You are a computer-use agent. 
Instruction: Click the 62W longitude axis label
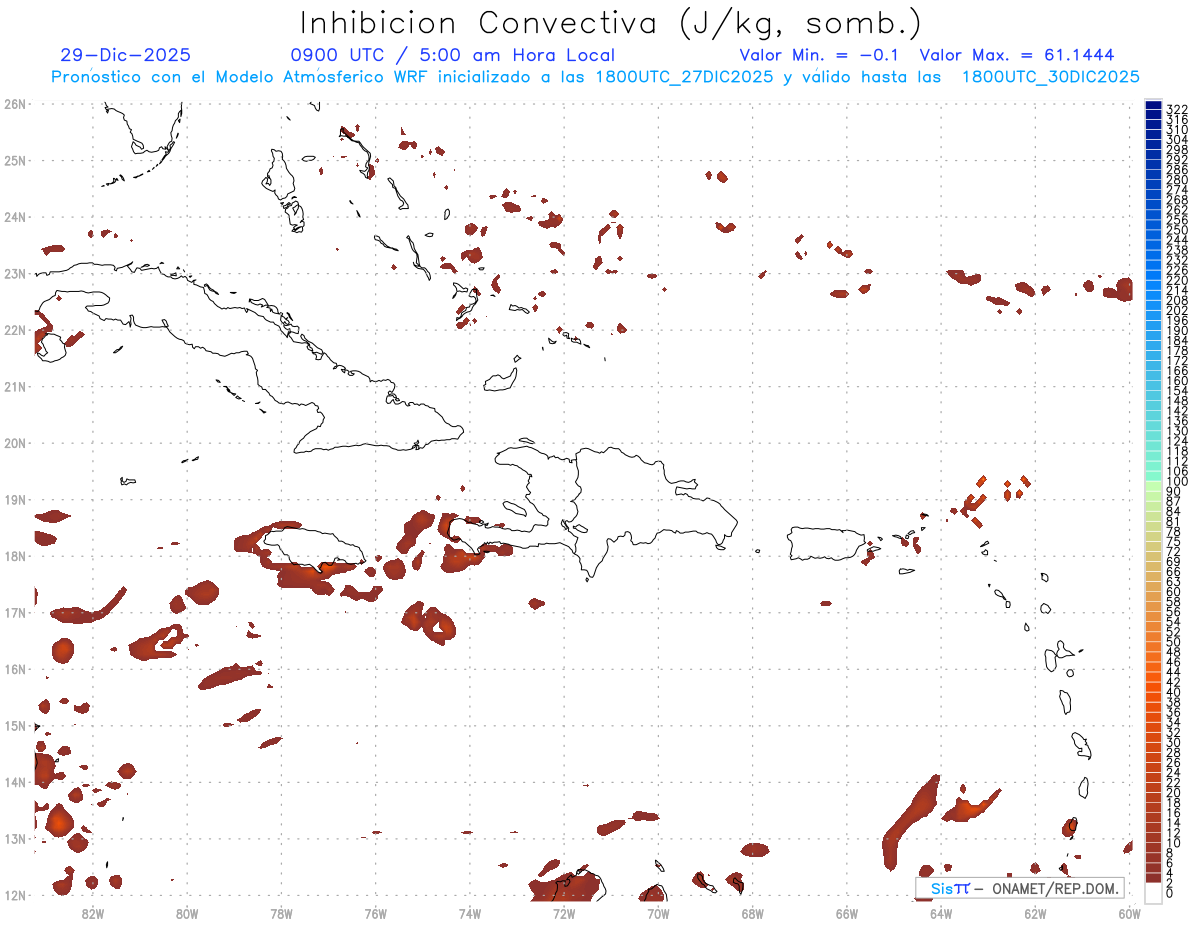1035,912
